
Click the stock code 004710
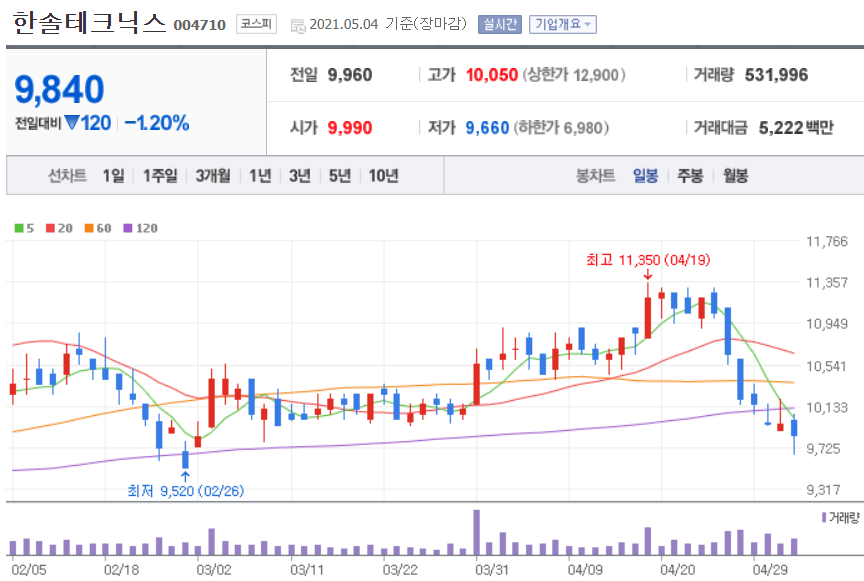[x=199, y=25]
